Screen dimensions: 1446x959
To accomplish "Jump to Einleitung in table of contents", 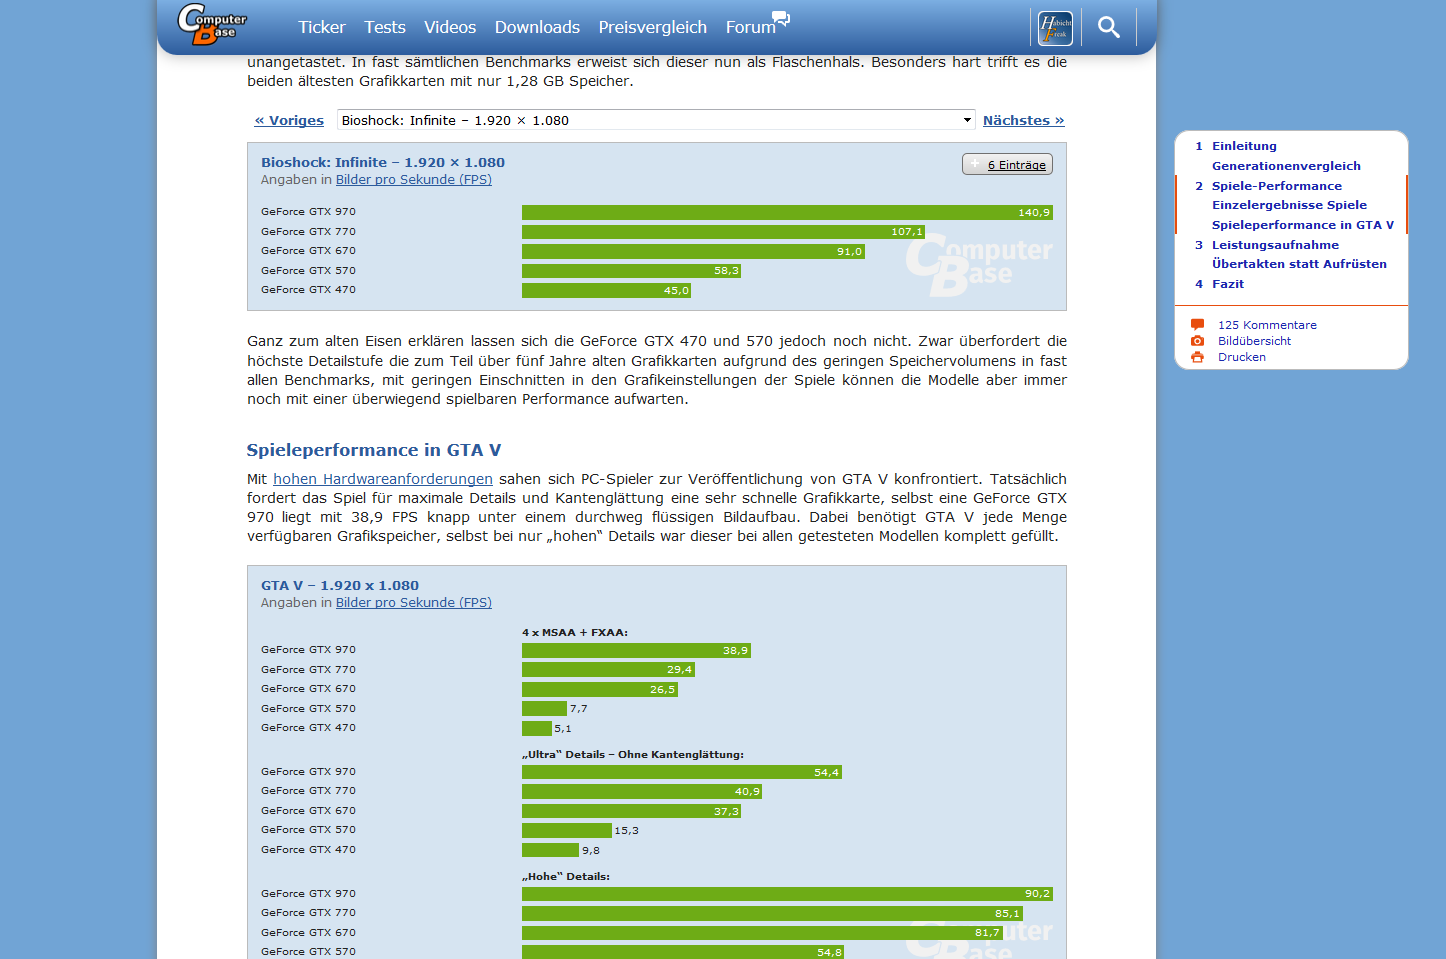I will click(x=1244, y=146).
